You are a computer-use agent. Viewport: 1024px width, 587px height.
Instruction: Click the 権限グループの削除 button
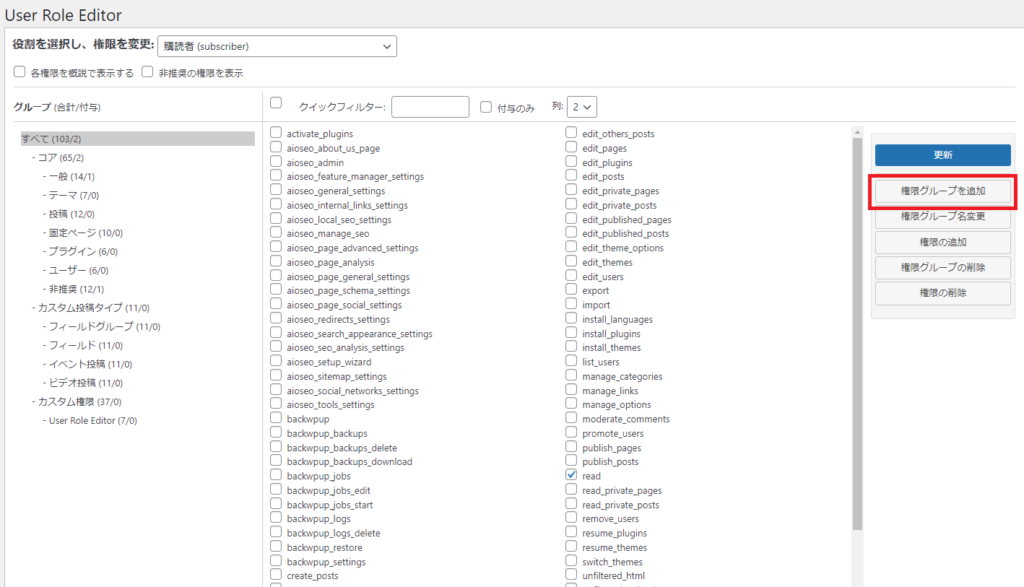943,267
